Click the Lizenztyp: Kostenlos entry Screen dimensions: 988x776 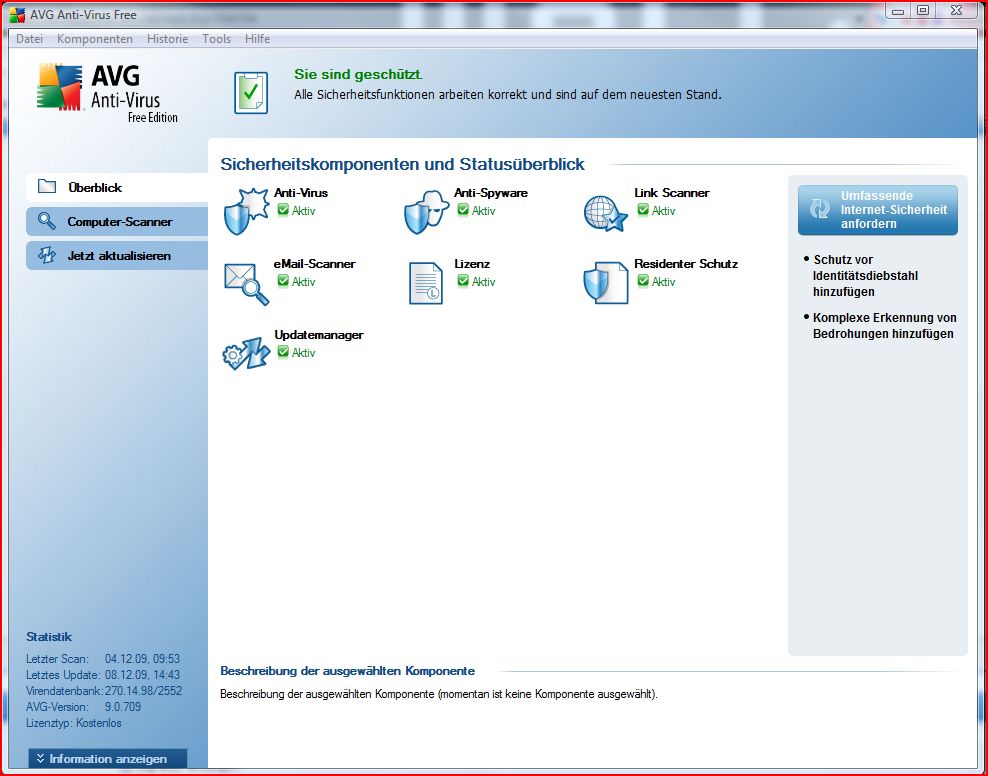(x=74, y=723)
